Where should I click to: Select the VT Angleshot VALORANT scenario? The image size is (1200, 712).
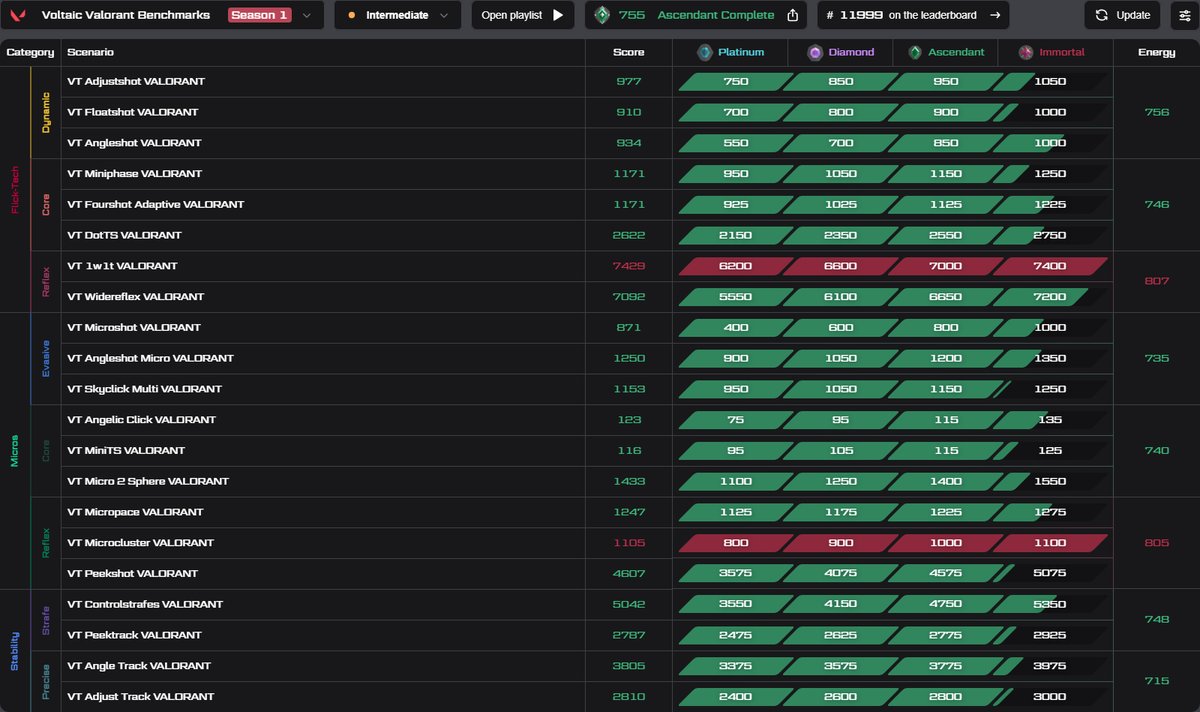coord(134,143)
